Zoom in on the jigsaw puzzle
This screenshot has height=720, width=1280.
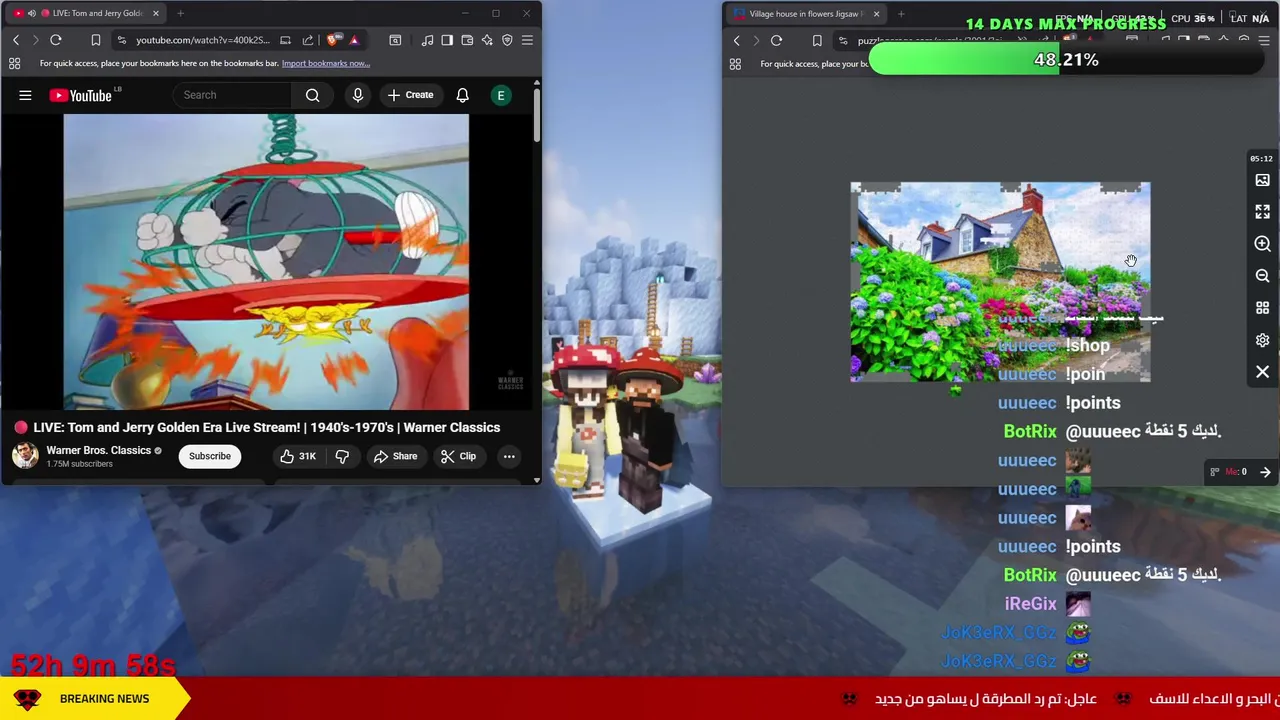(1262, 244)
